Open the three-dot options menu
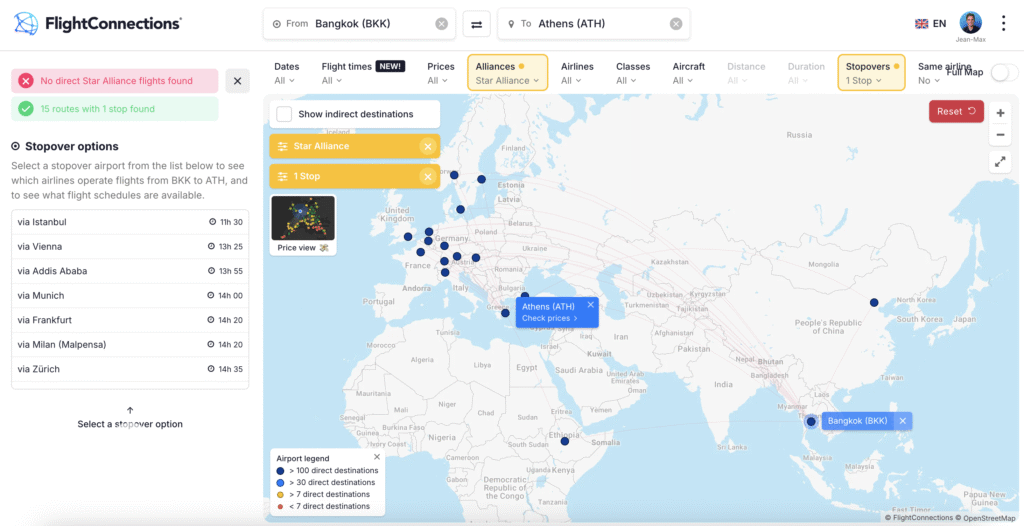This screenshot has width=1024, height=526. click(x=1004, y=23)
